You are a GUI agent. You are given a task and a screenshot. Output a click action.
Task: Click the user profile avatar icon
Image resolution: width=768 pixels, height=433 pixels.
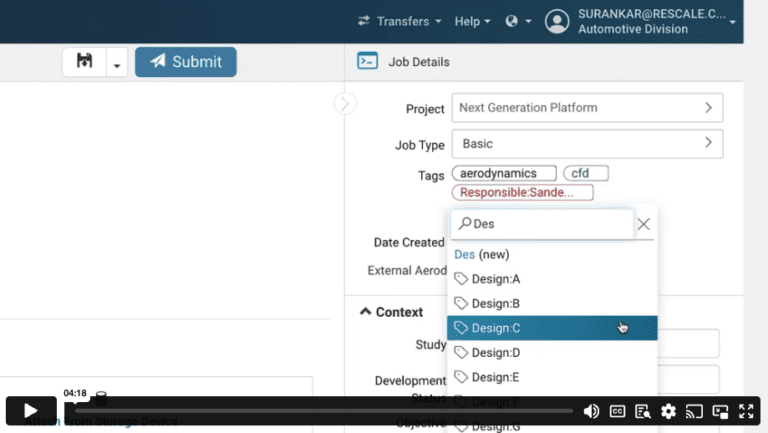557,21
